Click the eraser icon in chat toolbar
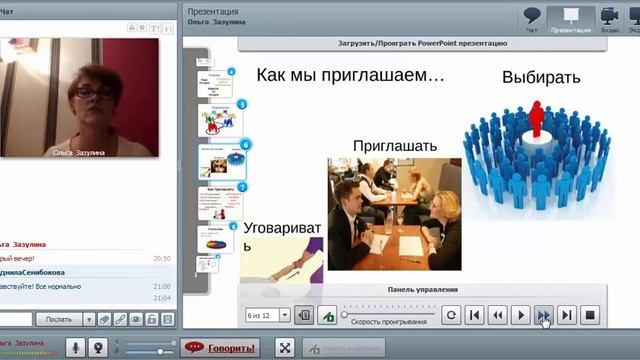 (x=104, y=319)
